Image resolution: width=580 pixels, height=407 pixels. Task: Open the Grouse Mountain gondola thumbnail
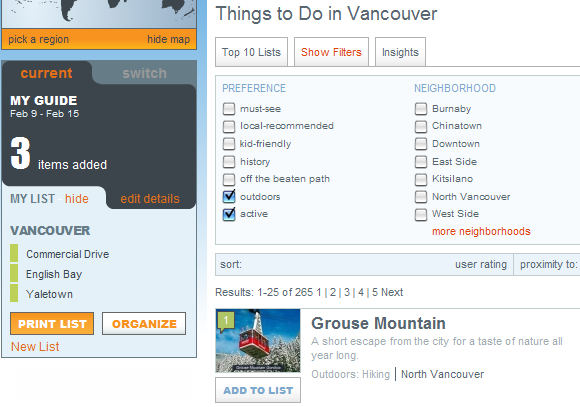(x=258, y=340)
